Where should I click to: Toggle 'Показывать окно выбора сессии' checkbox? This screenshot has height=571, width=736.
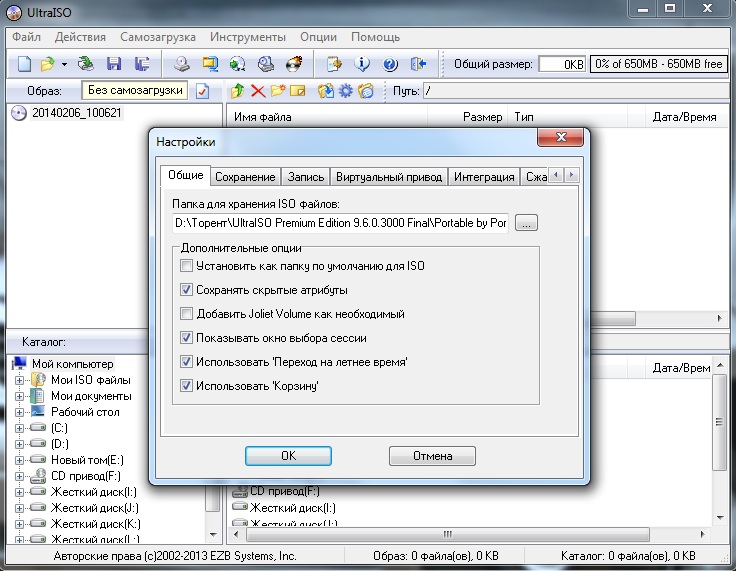point(186,338)
